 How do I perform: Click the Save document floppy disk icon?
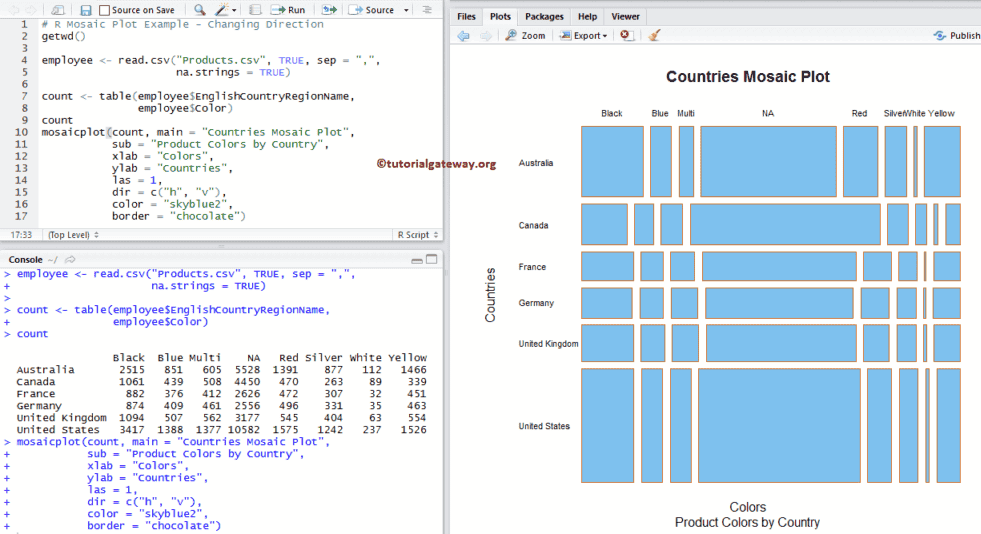86,10
